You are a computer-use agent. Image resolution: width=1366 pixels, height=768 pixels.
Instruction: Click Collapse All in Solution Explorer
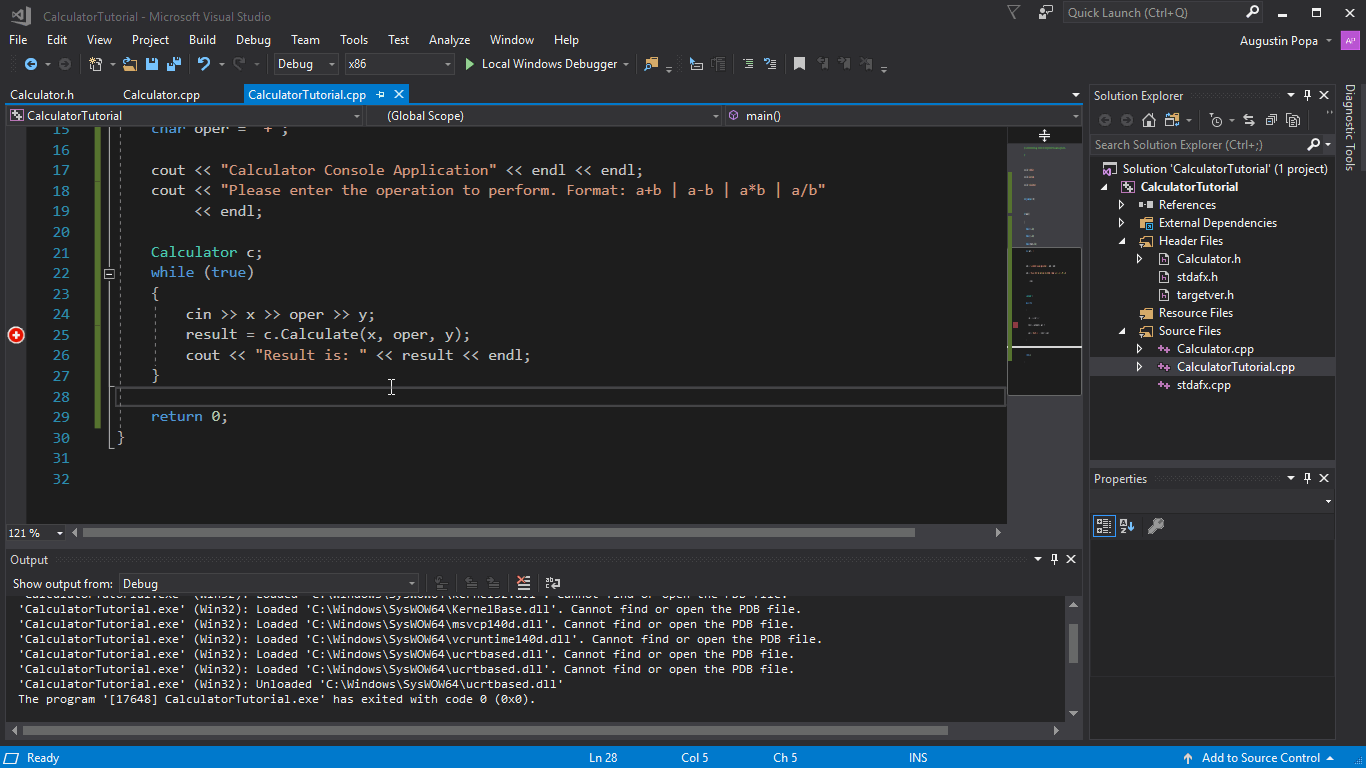[x=1272, y=119]
